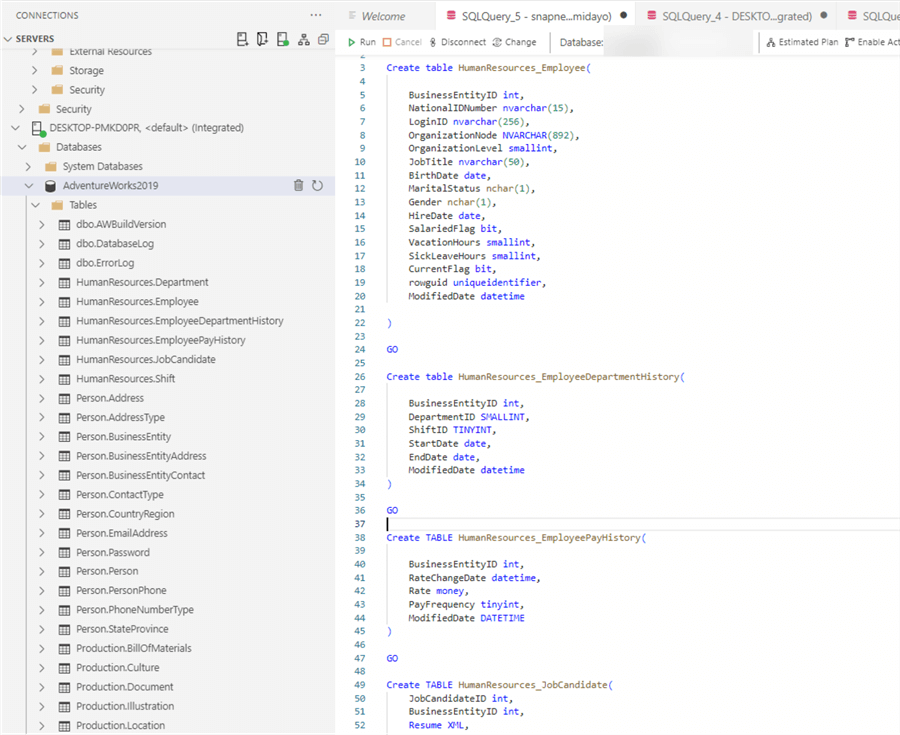Click 'rowguid uniqueidentifier,' code line
900x735 pixels.
click(x=477, y=283)
